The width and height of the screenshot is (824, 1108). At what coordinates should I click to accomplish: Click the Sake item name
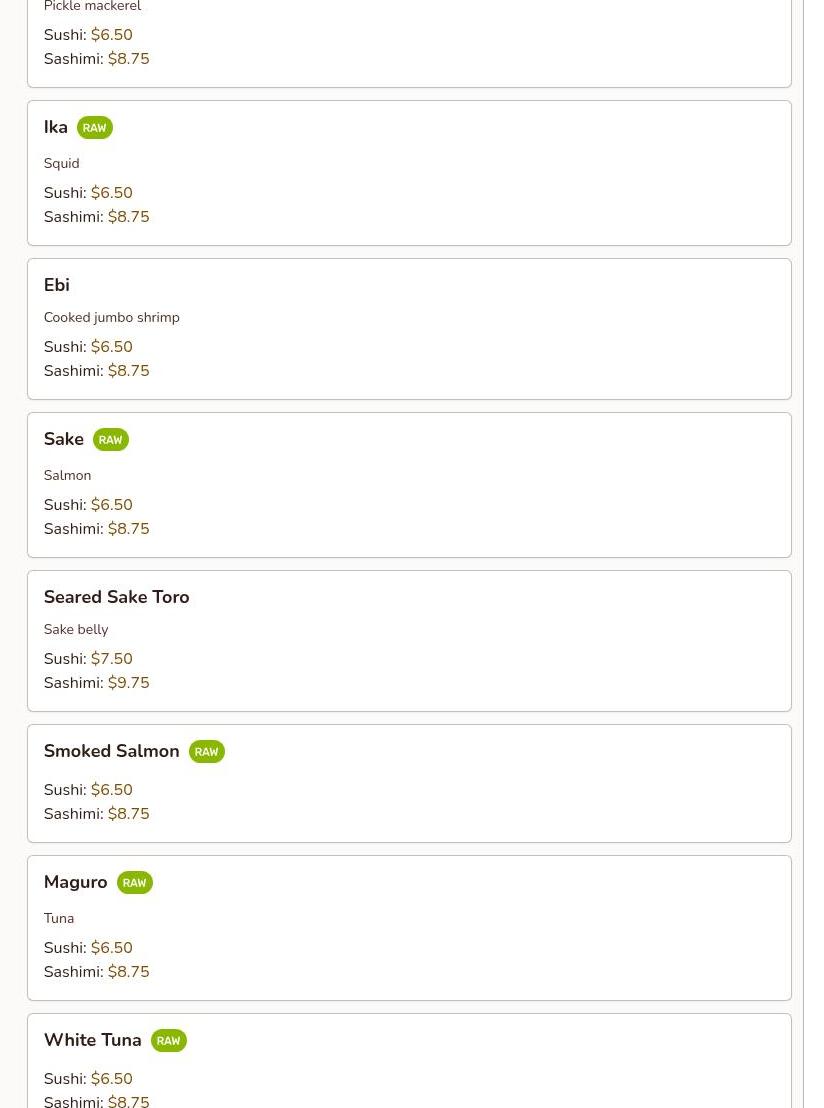click(x=64, y=440)
